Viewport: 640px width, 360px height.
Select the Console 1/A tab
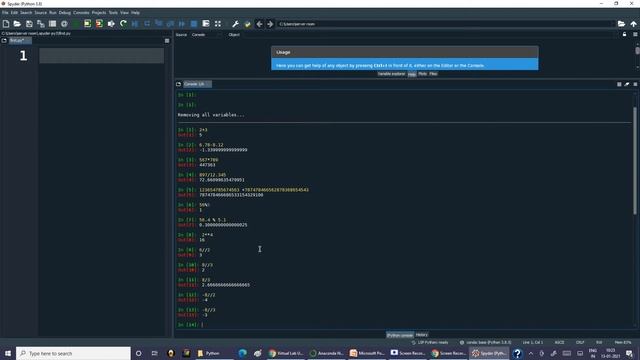click(x=197, y=84)
